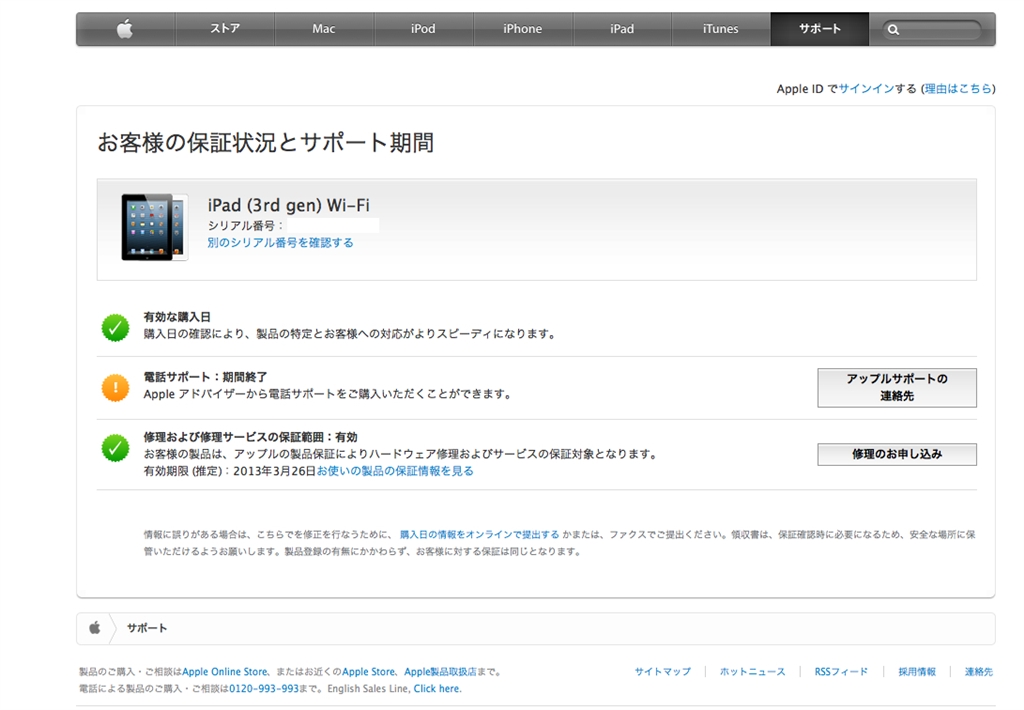Open the 理由はこちら link
This screenshot has height=710, width=1024.
click(x=958, y=89)
